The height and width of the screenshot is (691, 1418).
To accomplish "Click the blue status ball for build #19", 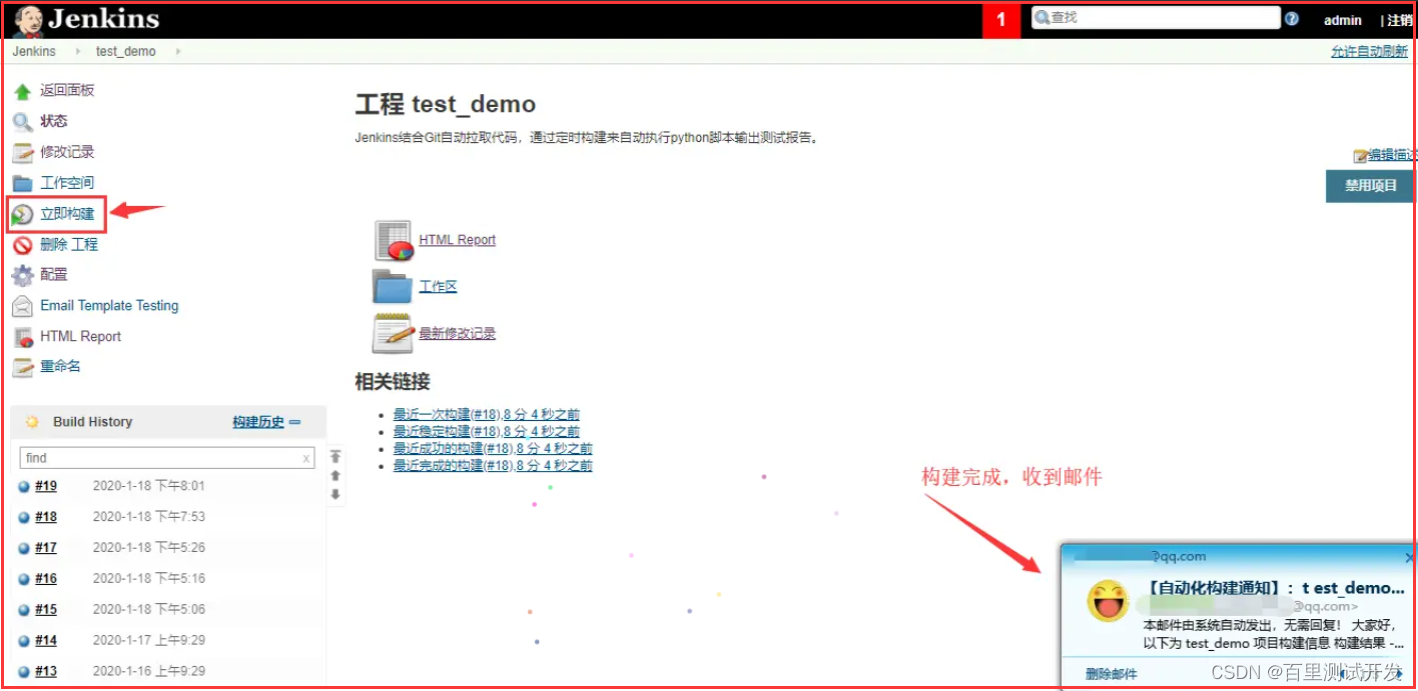I will 24,487.
